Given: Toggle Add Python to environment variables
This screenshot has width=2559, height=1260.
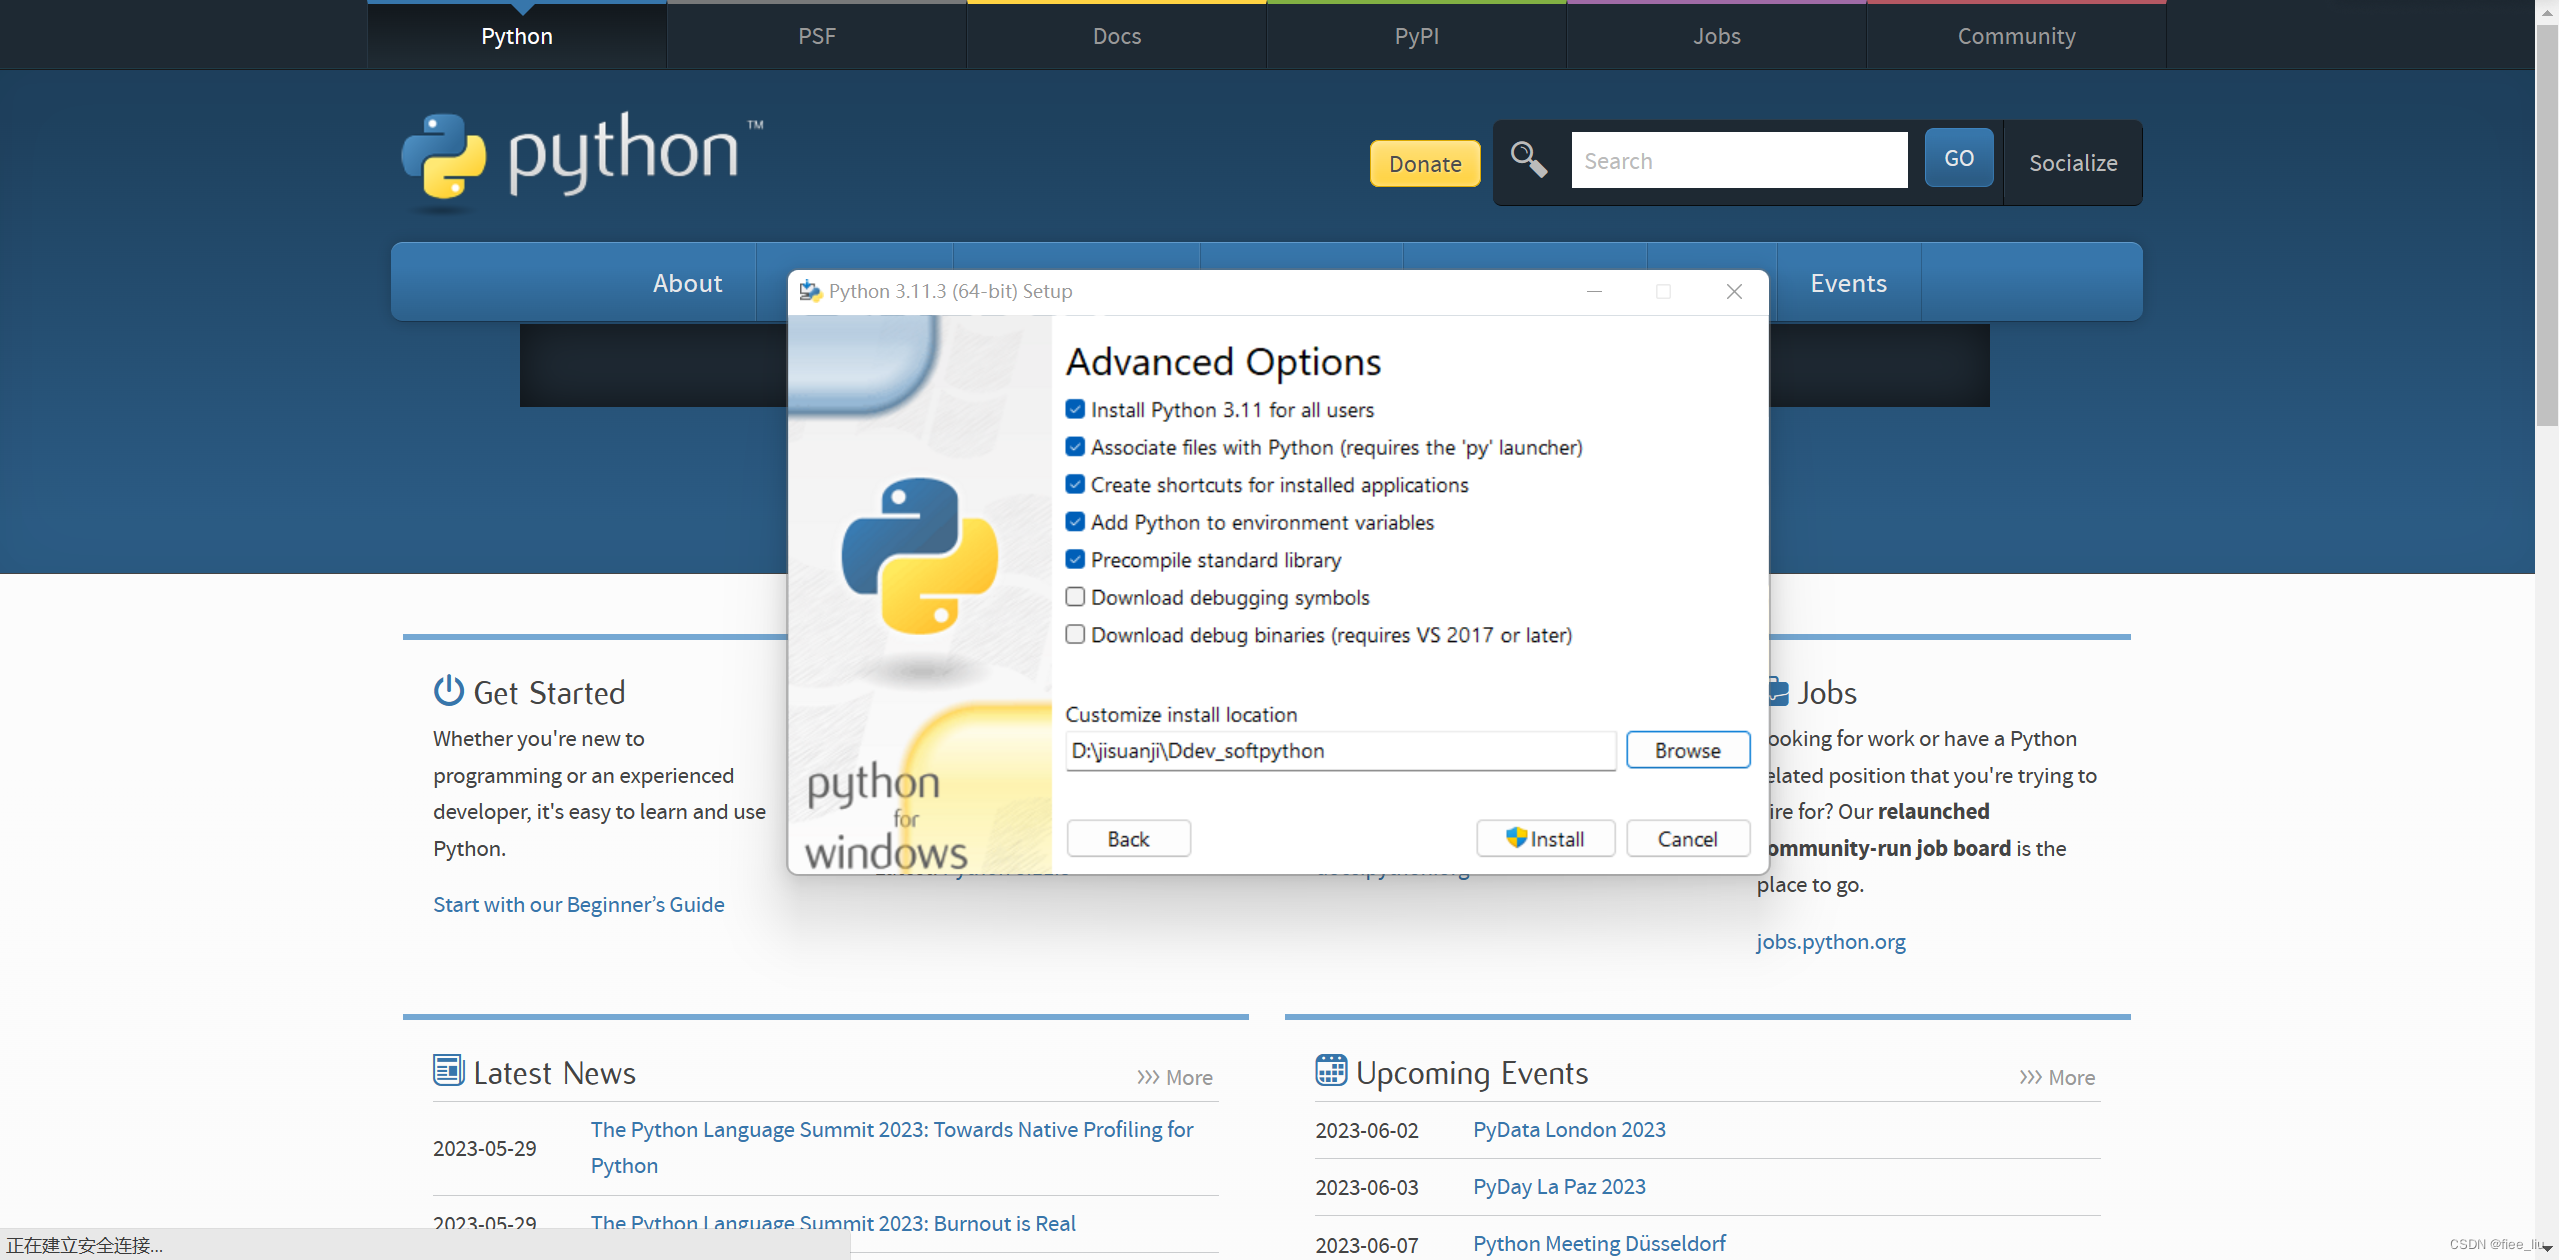Looking at the screenshot, I should 1075,522.
